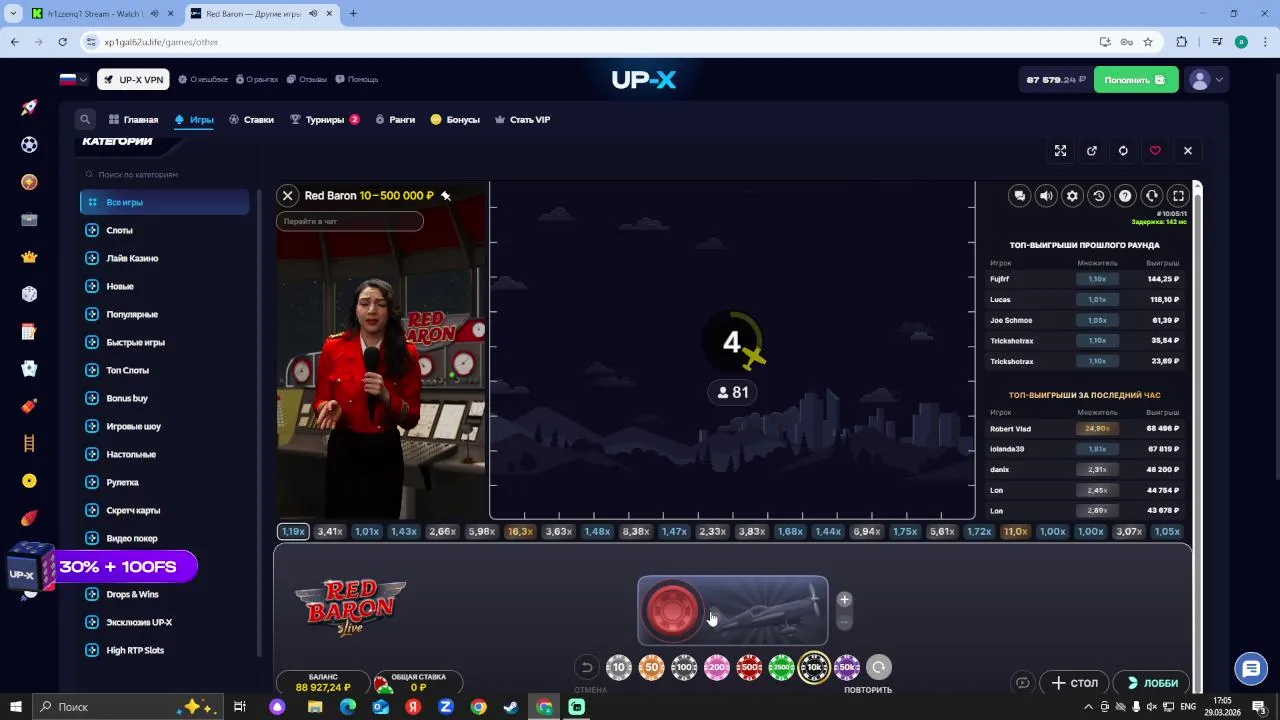Select Bonus buy category
The height and width of the screenshot is (720, 1280).
pyautogui.click(x=165, y=398)
